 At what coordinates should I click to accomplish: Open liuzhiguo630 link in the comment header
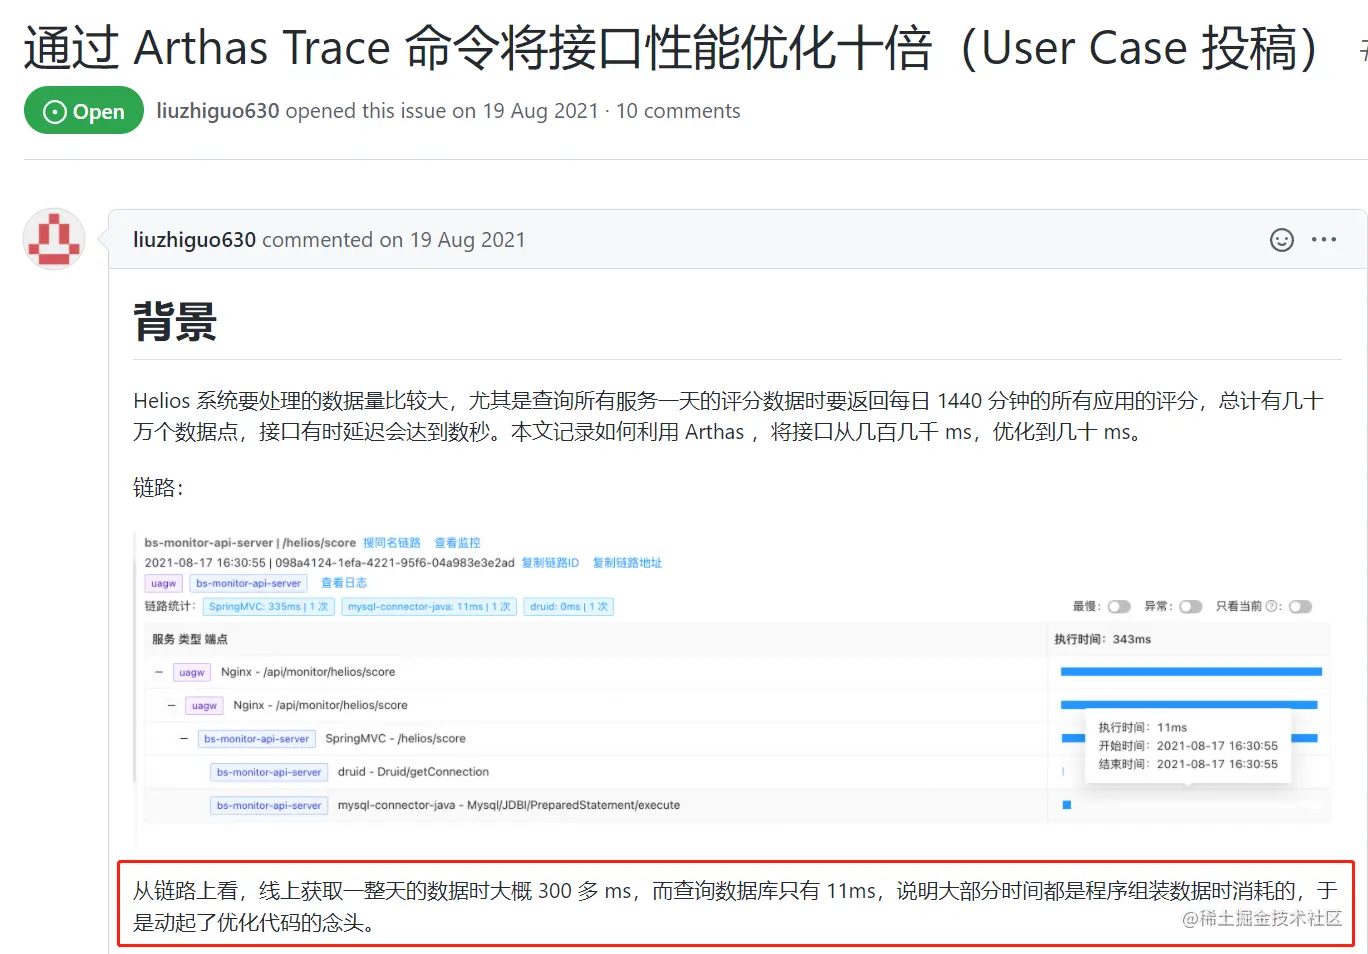(195, 240)
